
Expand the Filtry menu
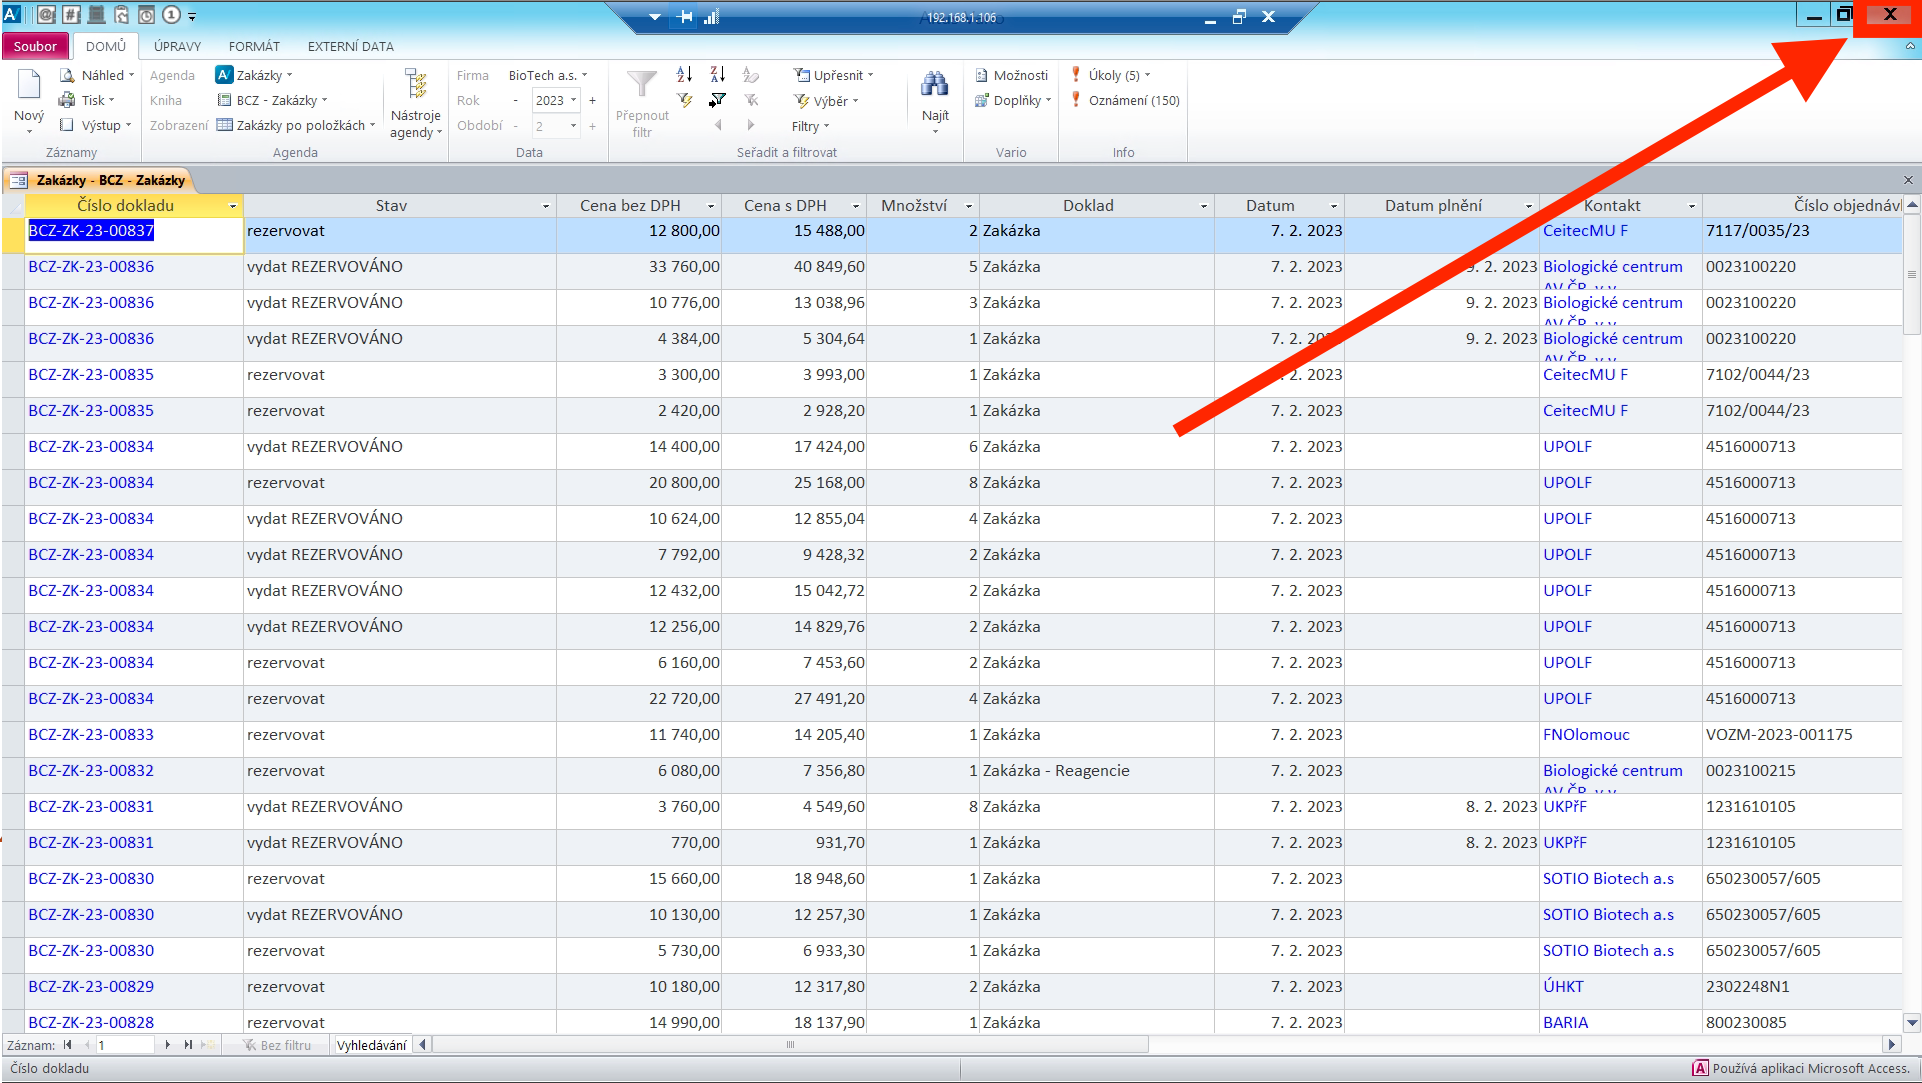click(810, 126)
